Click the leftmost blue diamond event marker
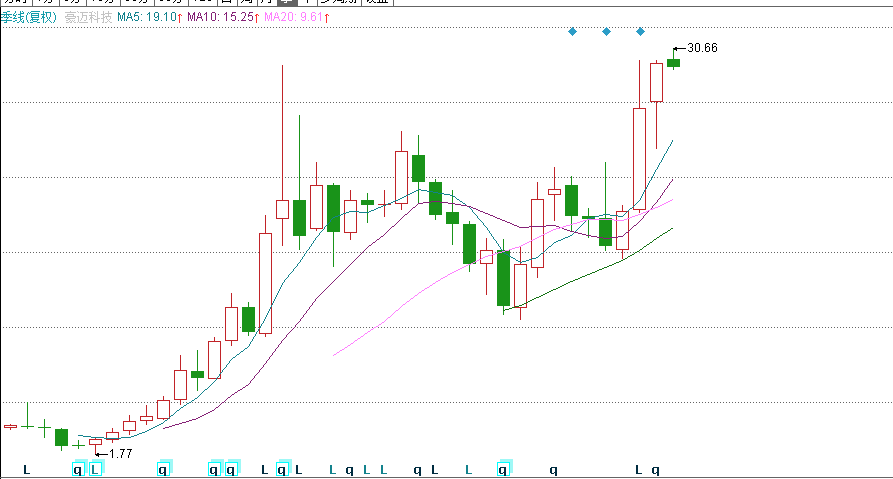 [x=572, y=32]
